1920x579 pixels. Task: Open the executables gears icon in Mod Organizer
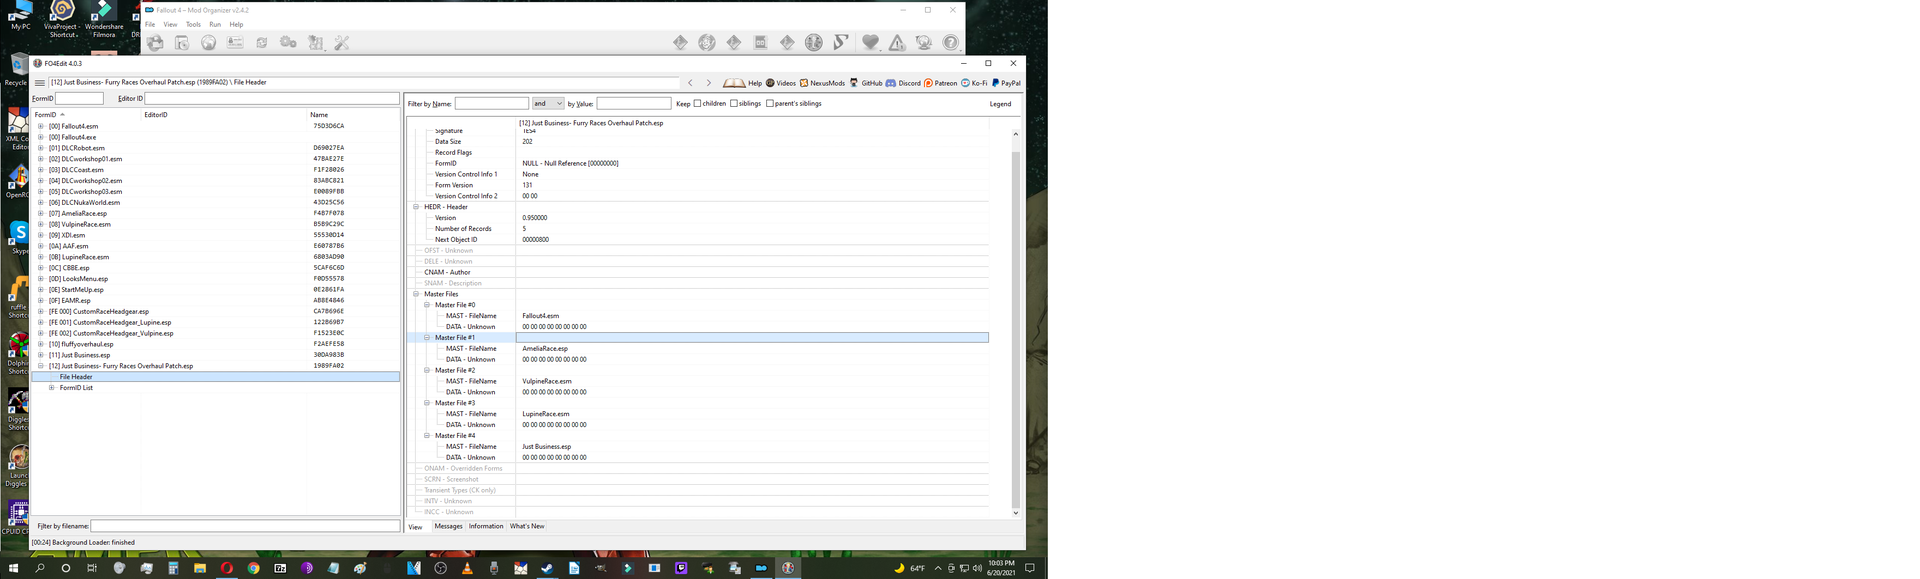(288, 42)
